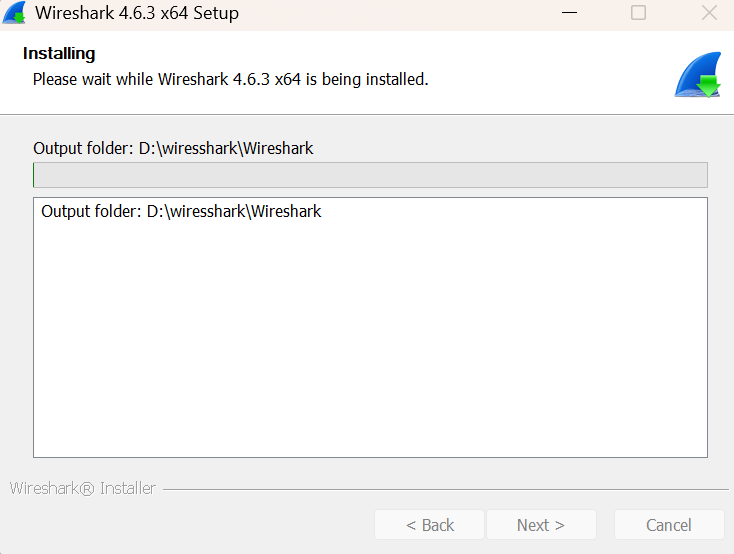Click the Installing heading
The height and width of the screenshot is (554, 734).
click(59, 53)
